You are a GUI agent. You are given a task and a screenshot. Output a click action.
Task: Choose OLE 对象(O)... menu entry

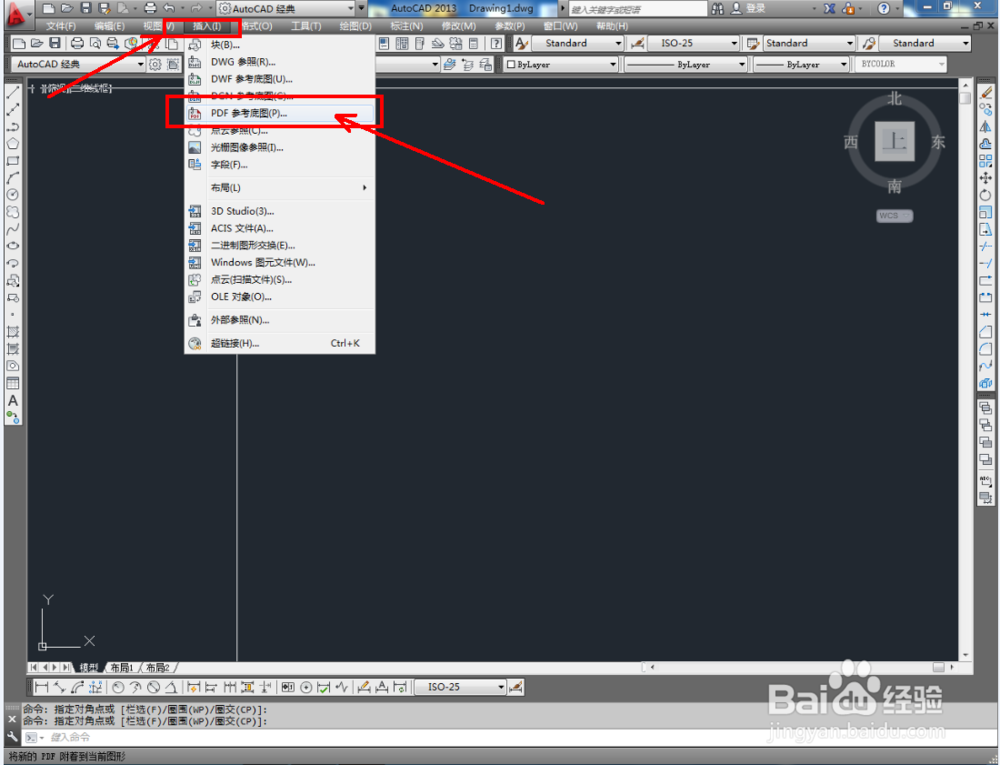(279, 297)
